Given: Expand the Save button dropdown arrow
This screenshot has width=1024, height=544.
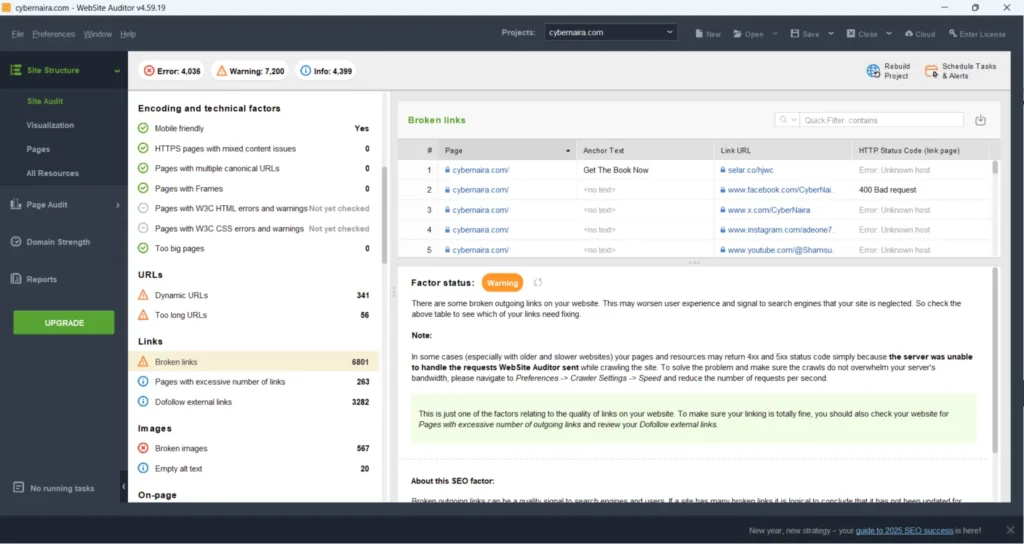Looking at the screenshot, I should [x=831, y=34].
